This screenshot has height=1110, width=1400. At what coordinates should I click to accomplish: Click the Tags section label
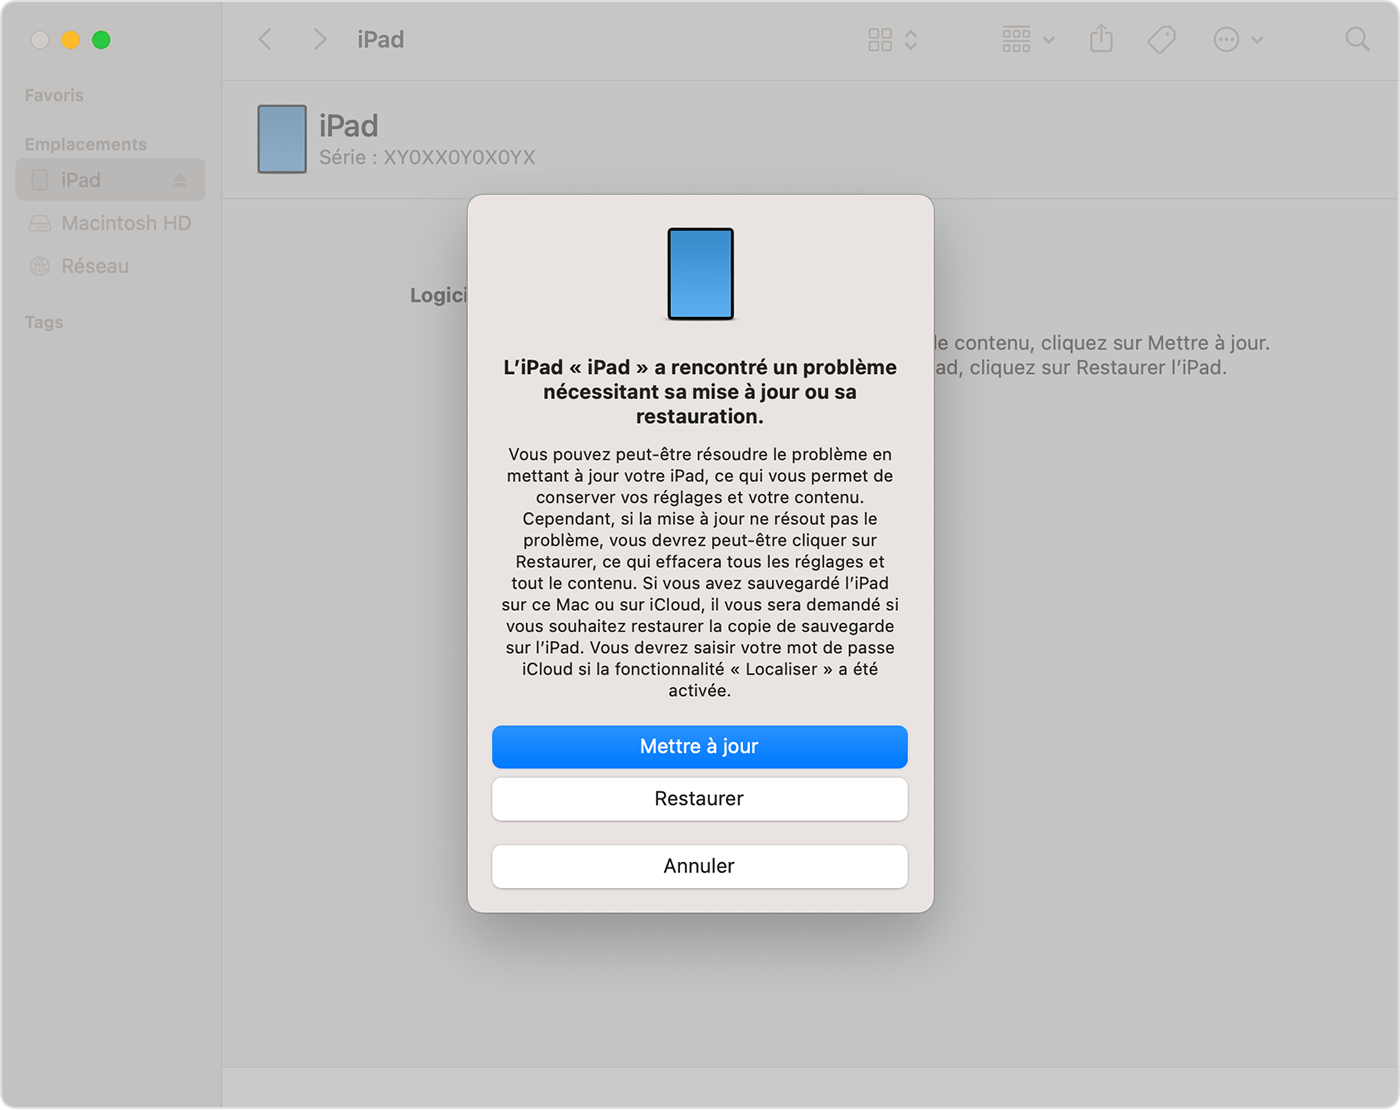coord(43,321)
